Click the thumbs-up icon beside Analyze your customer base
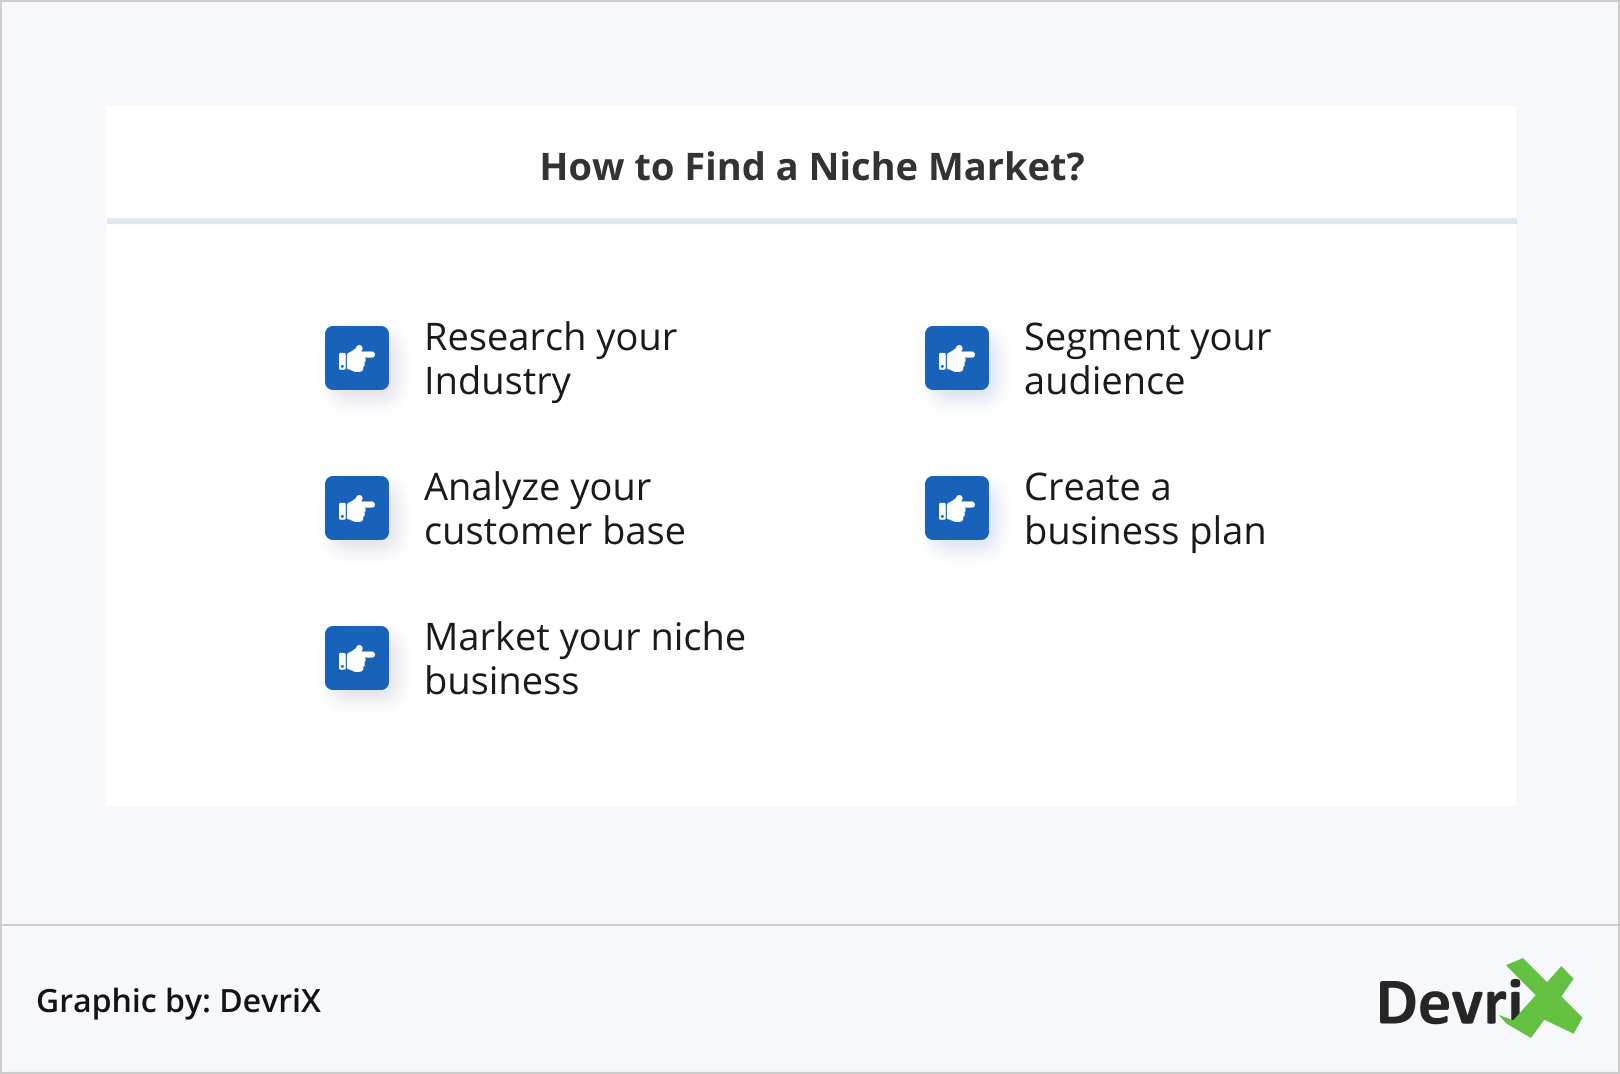 (357, 508)
